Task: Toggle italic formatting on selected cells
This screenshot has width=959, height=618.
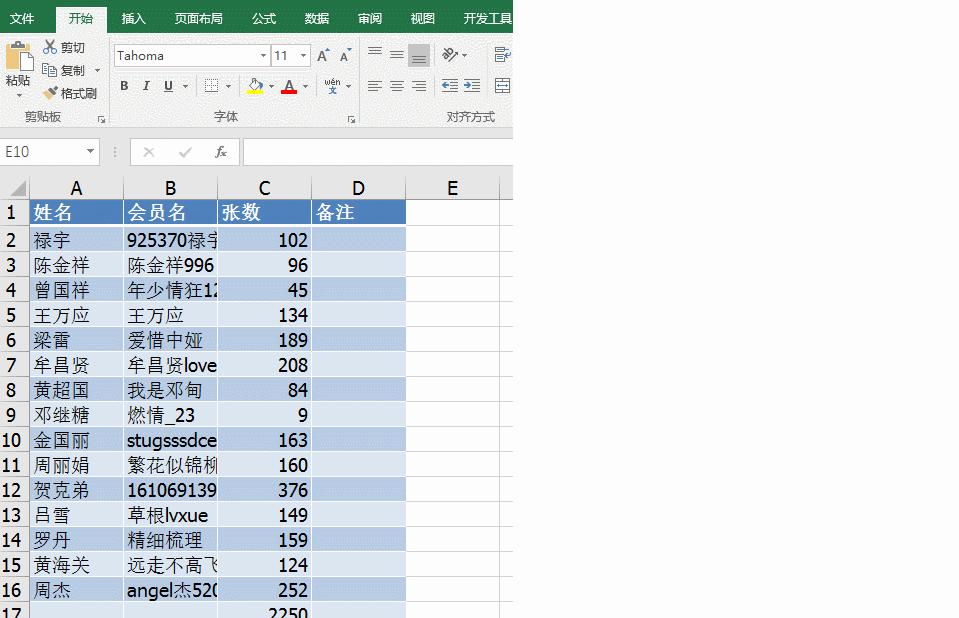Action: coord(145,85)
